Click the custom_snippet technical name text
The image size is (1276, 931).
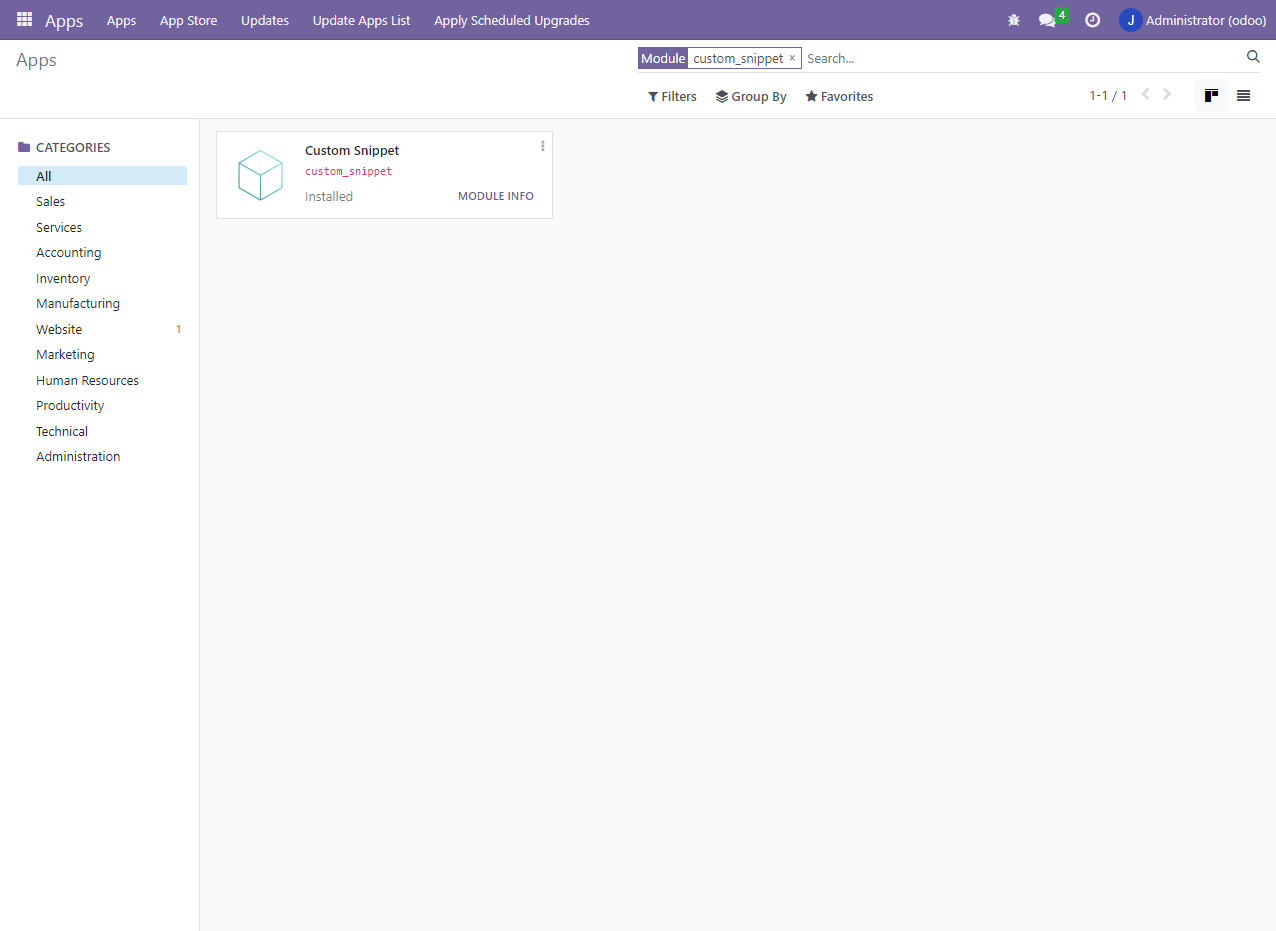(349, 172)
